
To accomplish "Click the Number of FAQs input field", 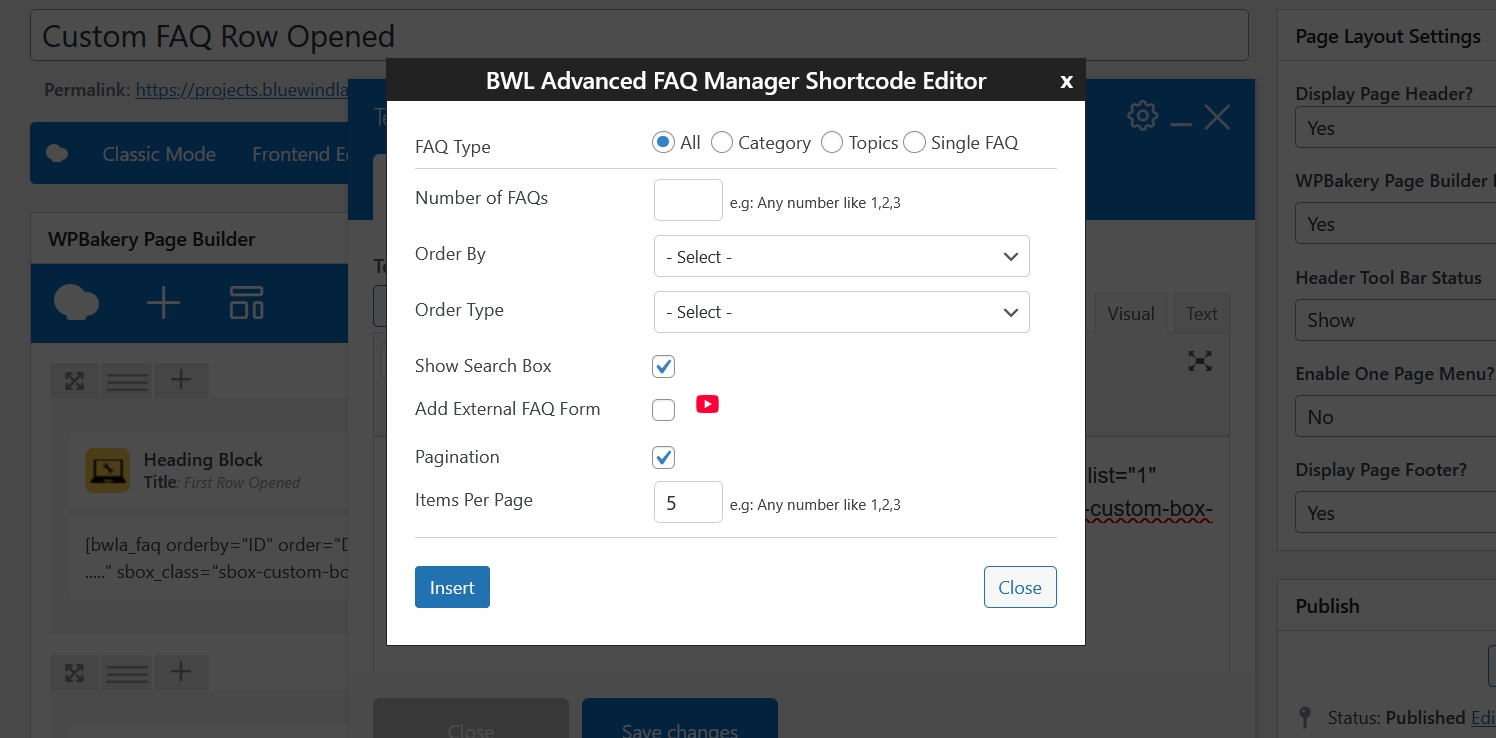I will point(688,200).
